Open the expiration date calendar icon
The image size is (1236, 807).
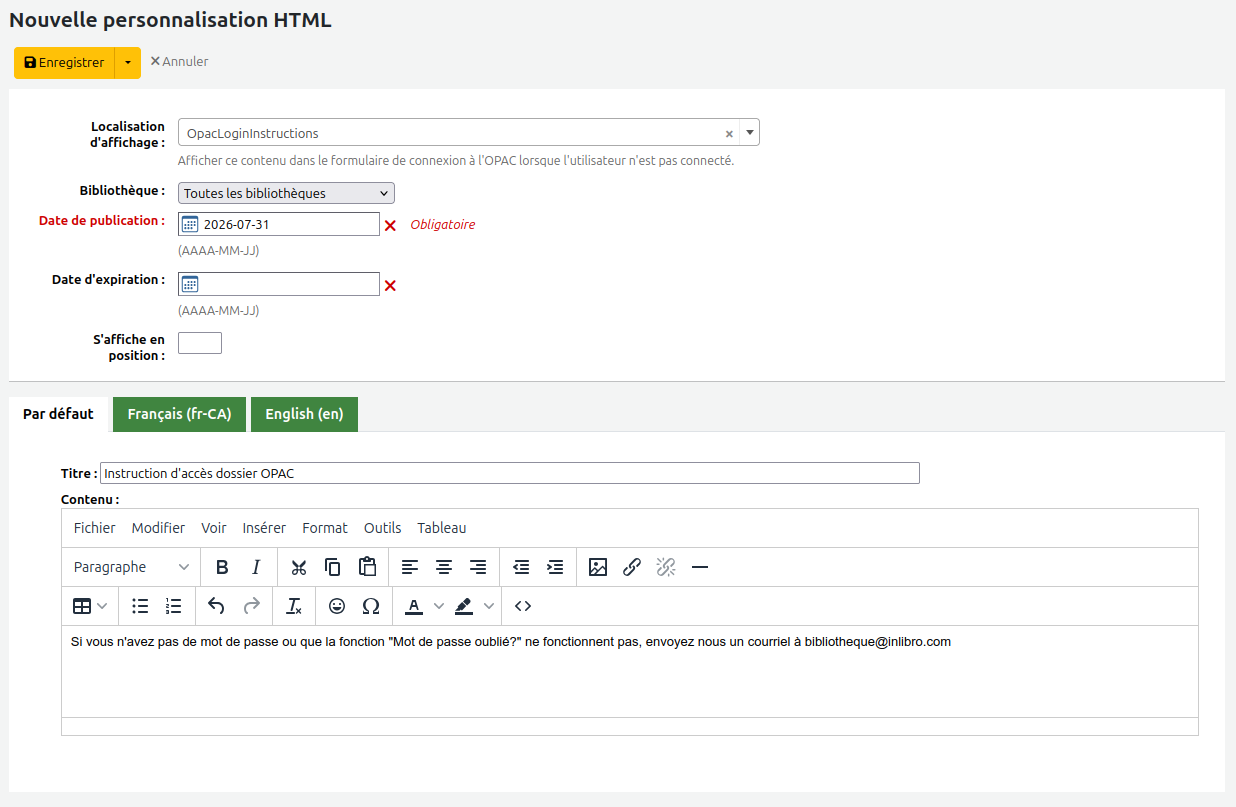pos(190,284)
